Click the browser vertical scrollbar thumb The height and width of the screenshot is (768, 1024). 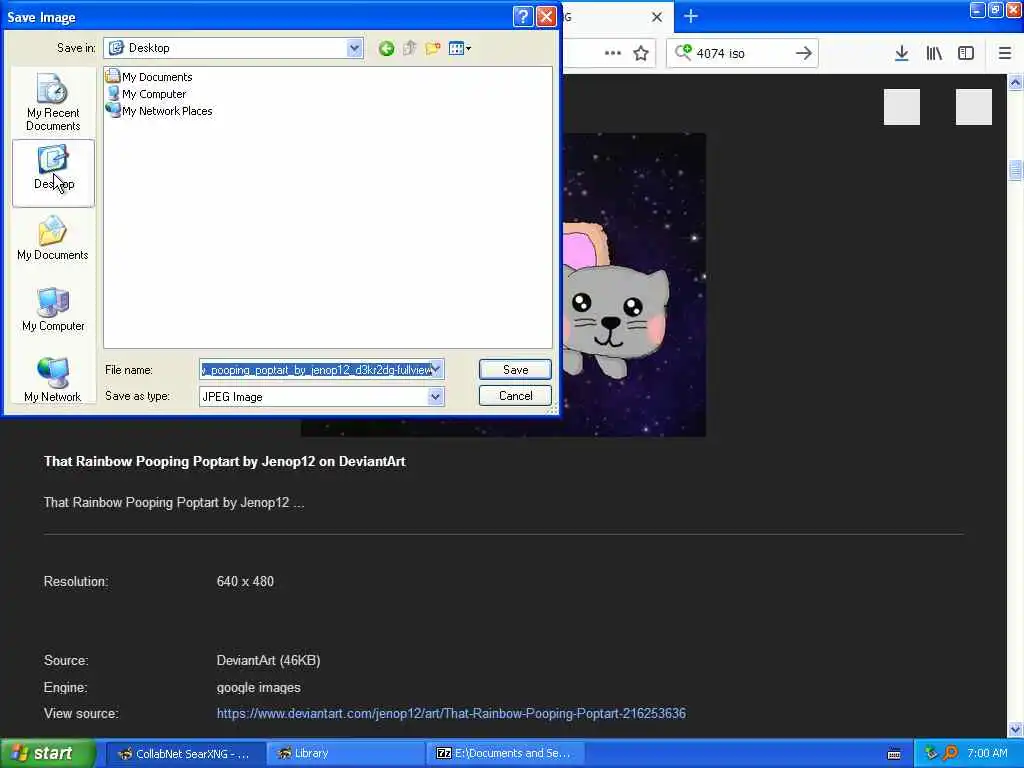[1015, 170]
